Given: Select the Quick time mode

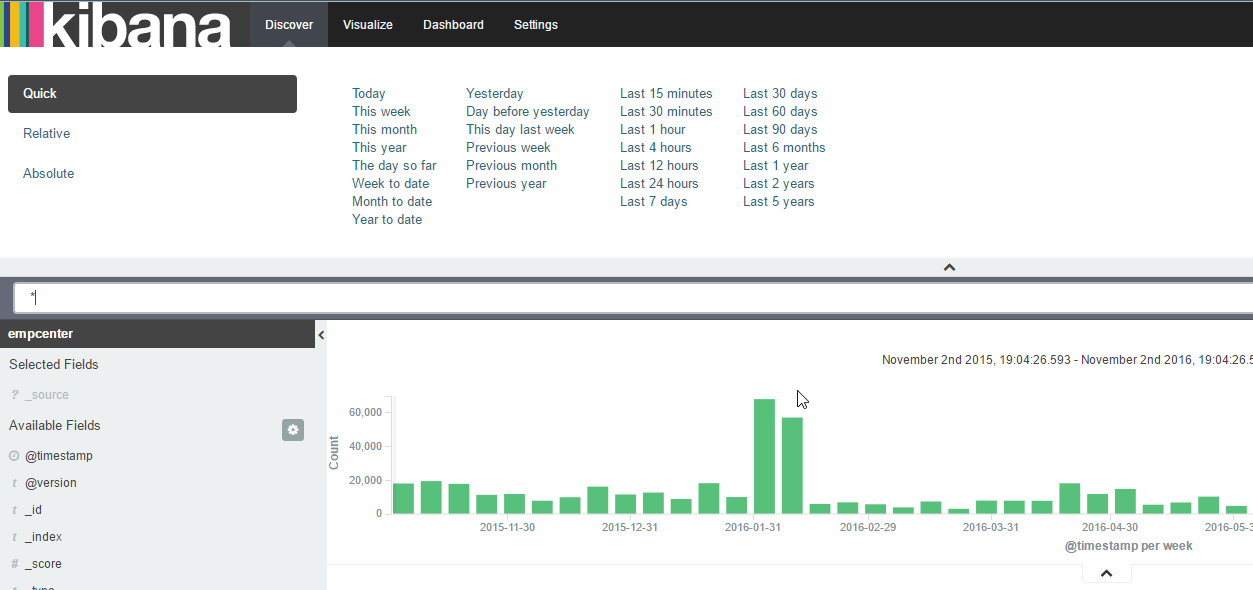Looking at the screenshot, I should (152, 94).
